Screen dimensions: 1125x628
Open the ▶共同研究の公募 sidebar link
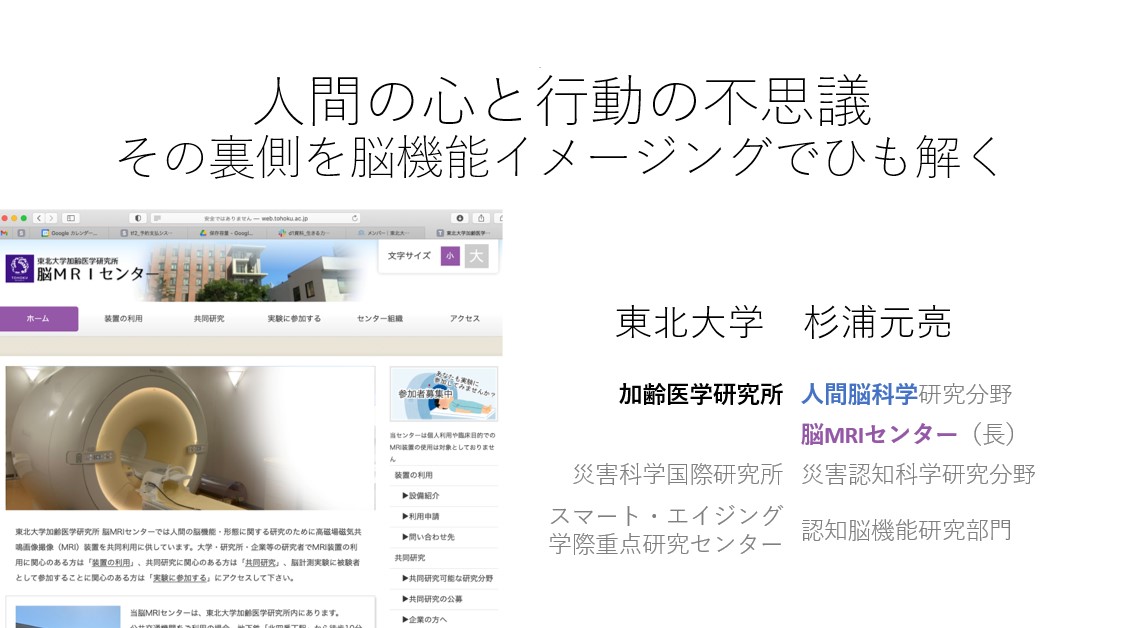pyautogui.click(x=432, y=599)
